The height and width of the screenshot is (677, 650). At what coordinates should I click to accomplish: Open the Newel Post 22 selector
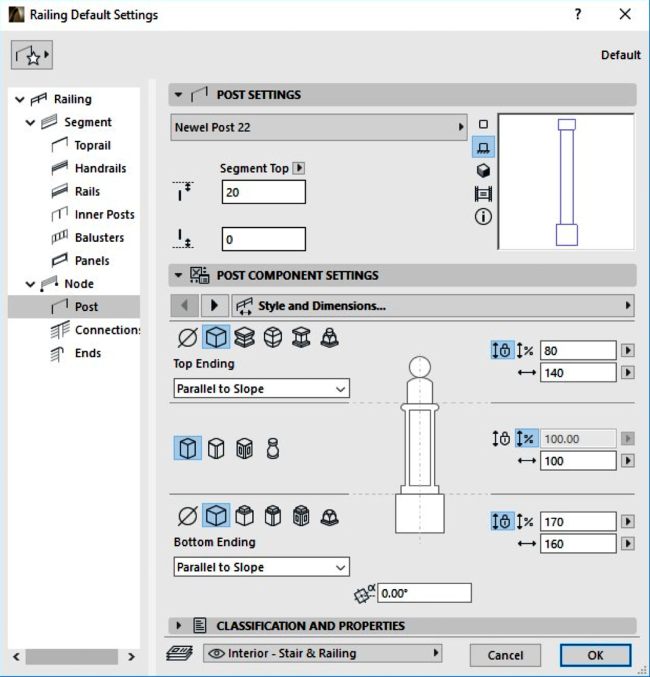coord(320,127)
